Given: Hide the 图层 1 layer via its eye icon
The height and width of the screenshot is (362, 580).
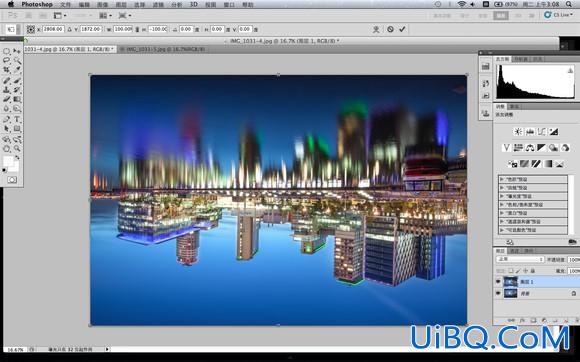Looking at the screenshot, I should (498, 282).
